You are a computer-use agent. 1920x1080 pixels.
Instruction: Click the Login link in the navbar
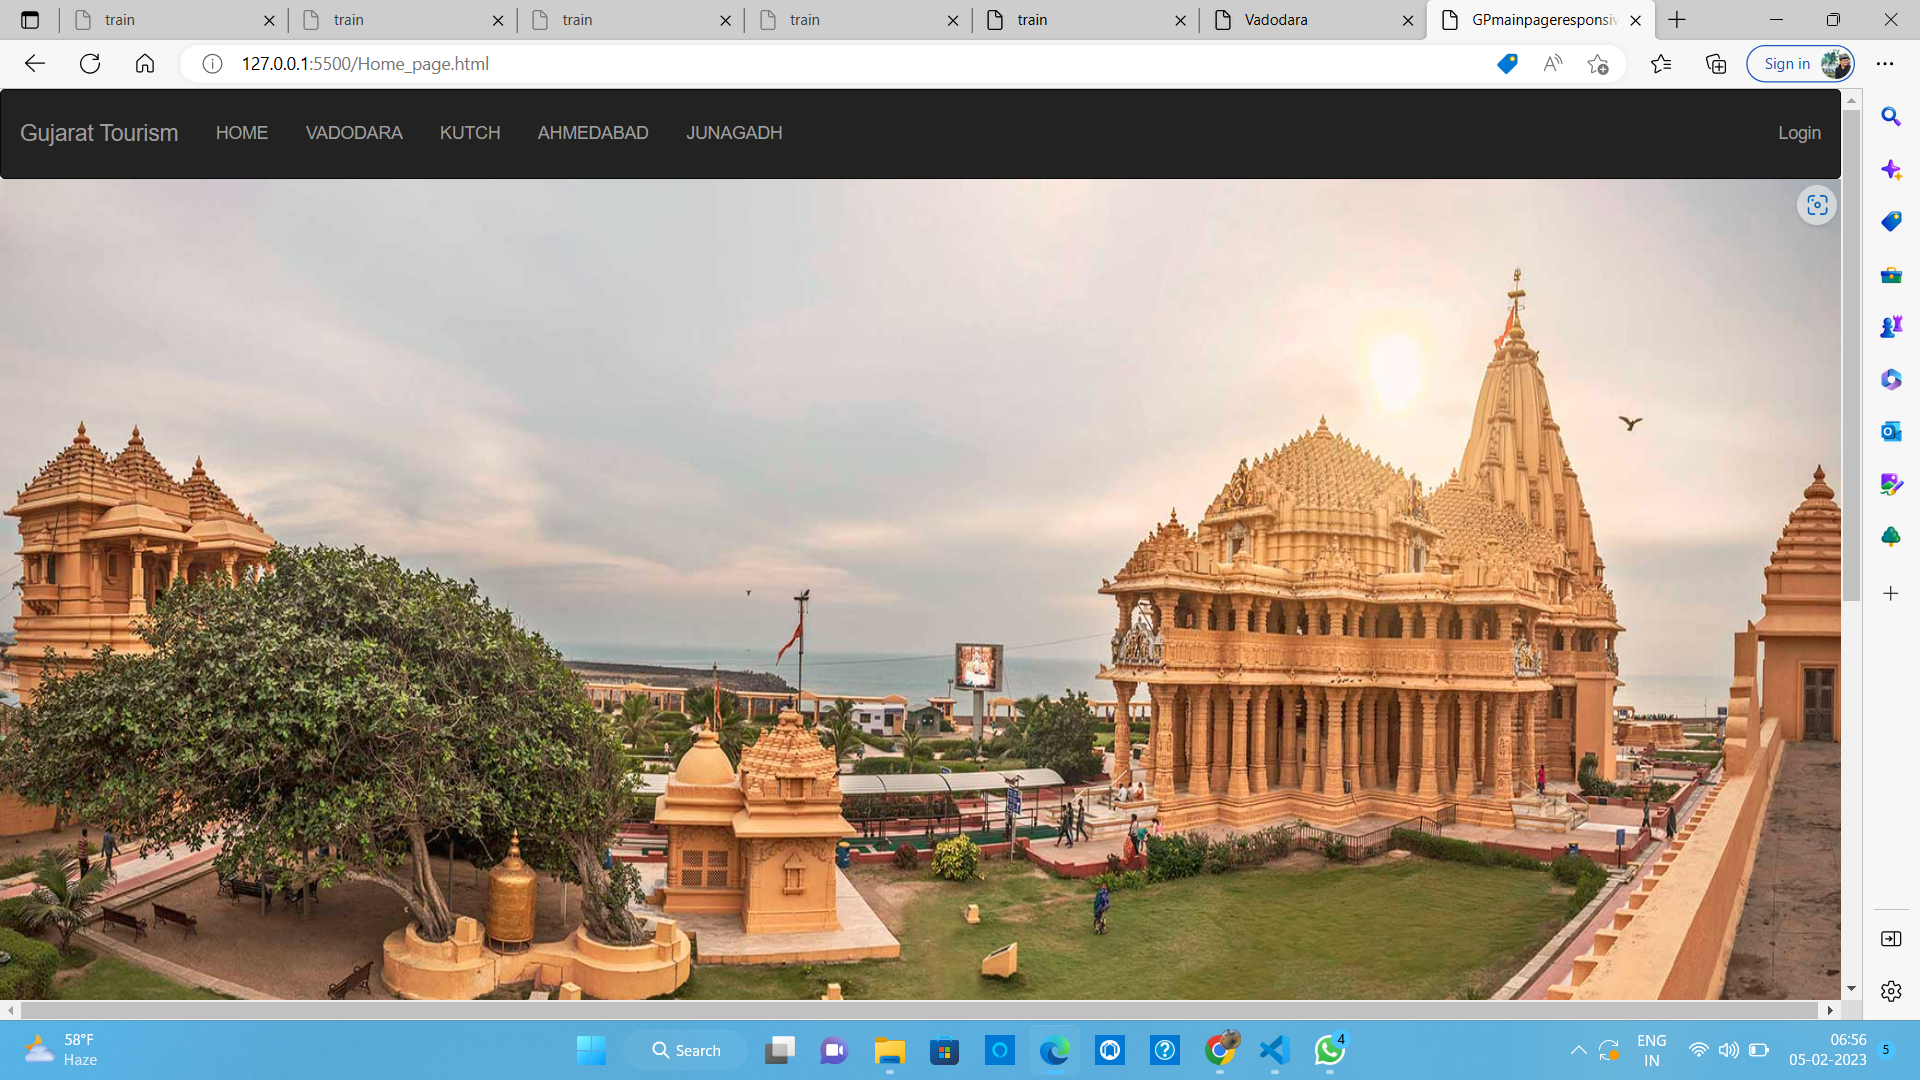pos(1799,133)
